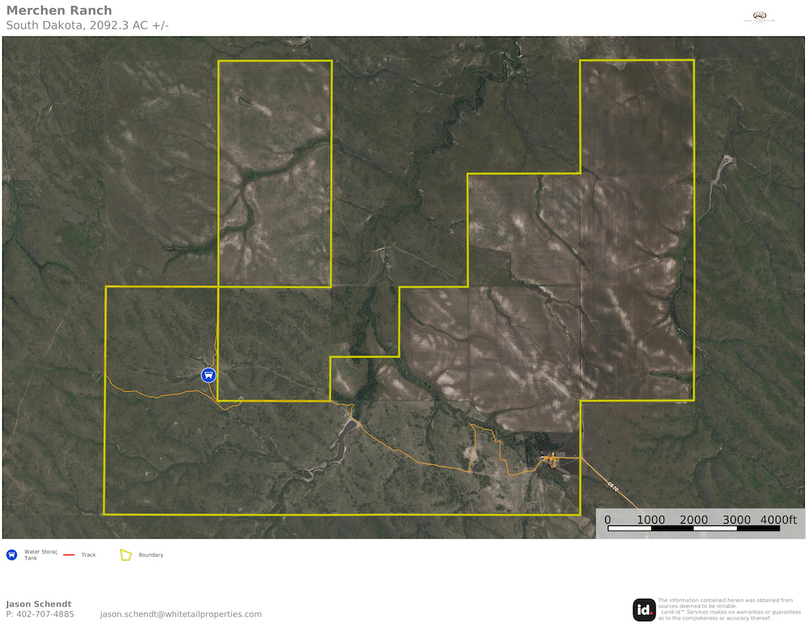Click the 4000ft label on scale bar
This screenshot has width=808, height=625.
point(778,519)
